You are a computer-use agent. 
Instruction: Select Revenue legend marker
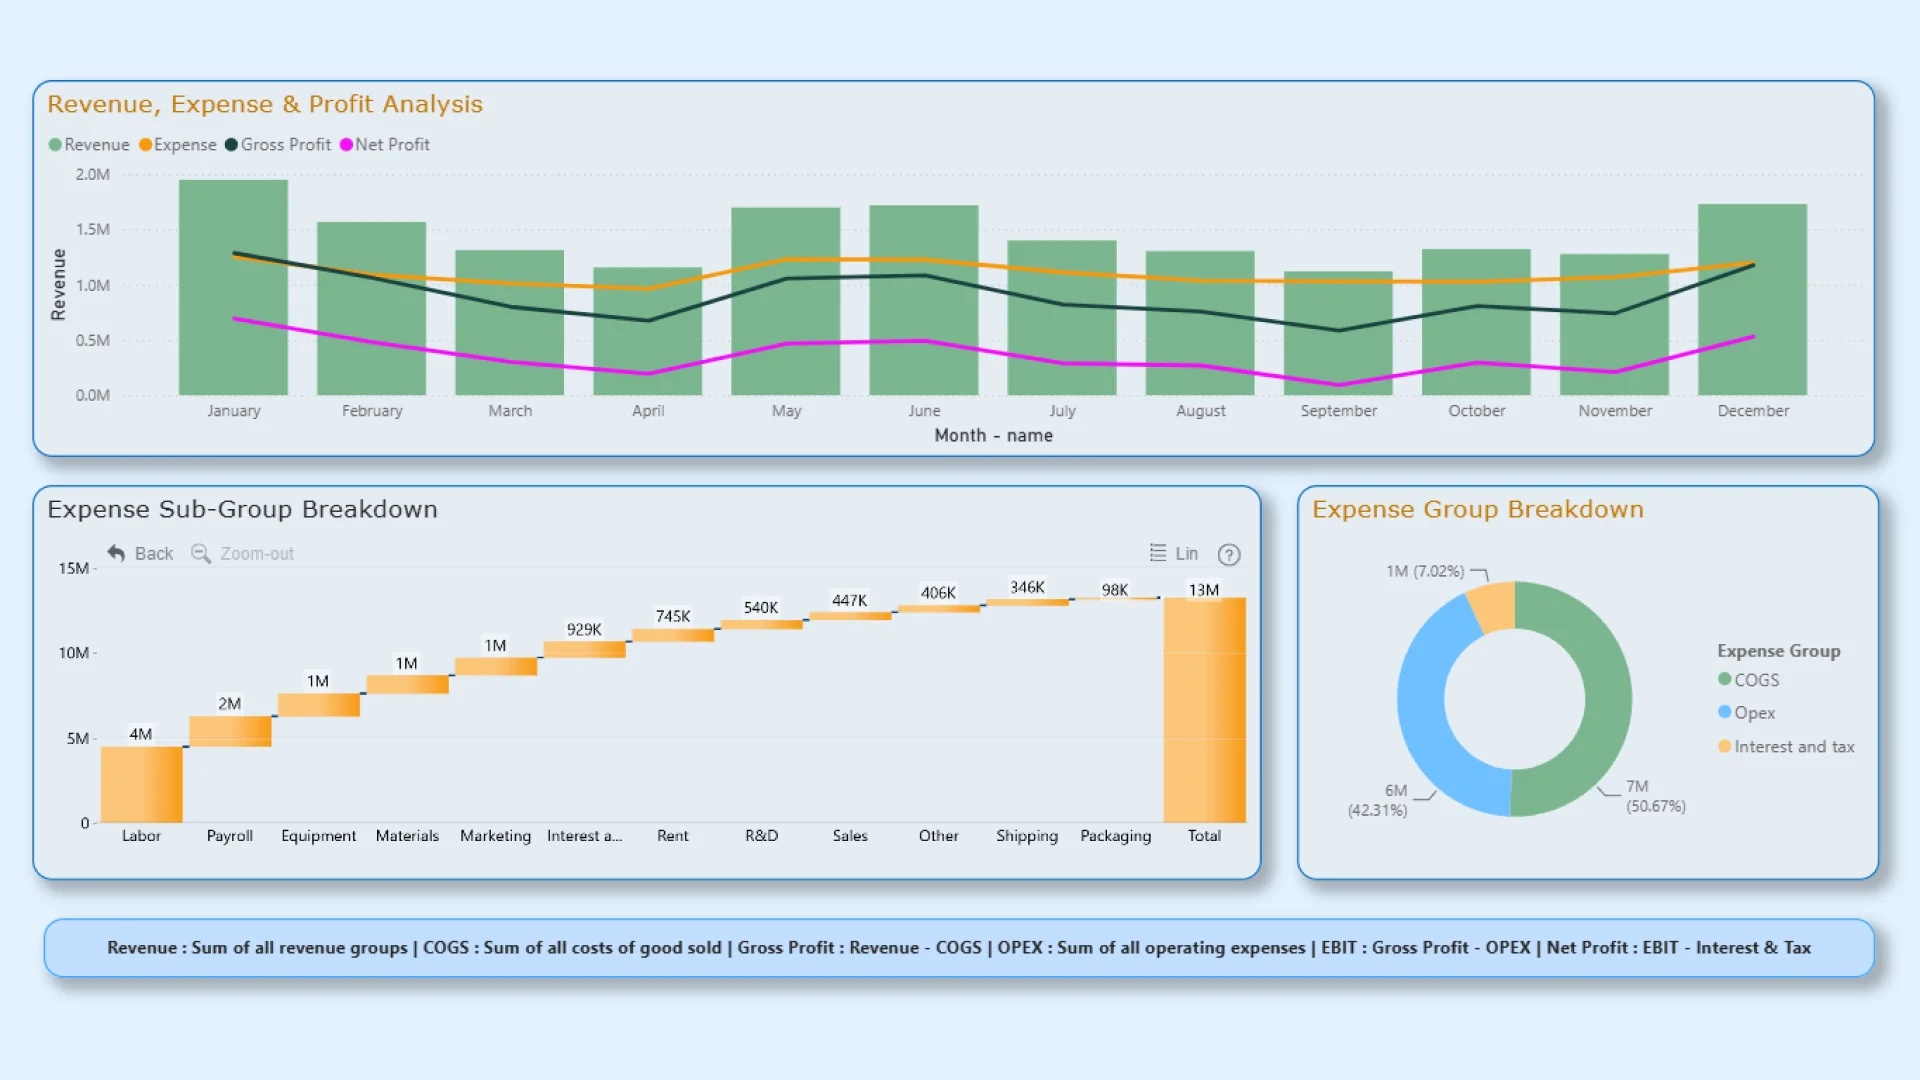(x=55, y=145)
